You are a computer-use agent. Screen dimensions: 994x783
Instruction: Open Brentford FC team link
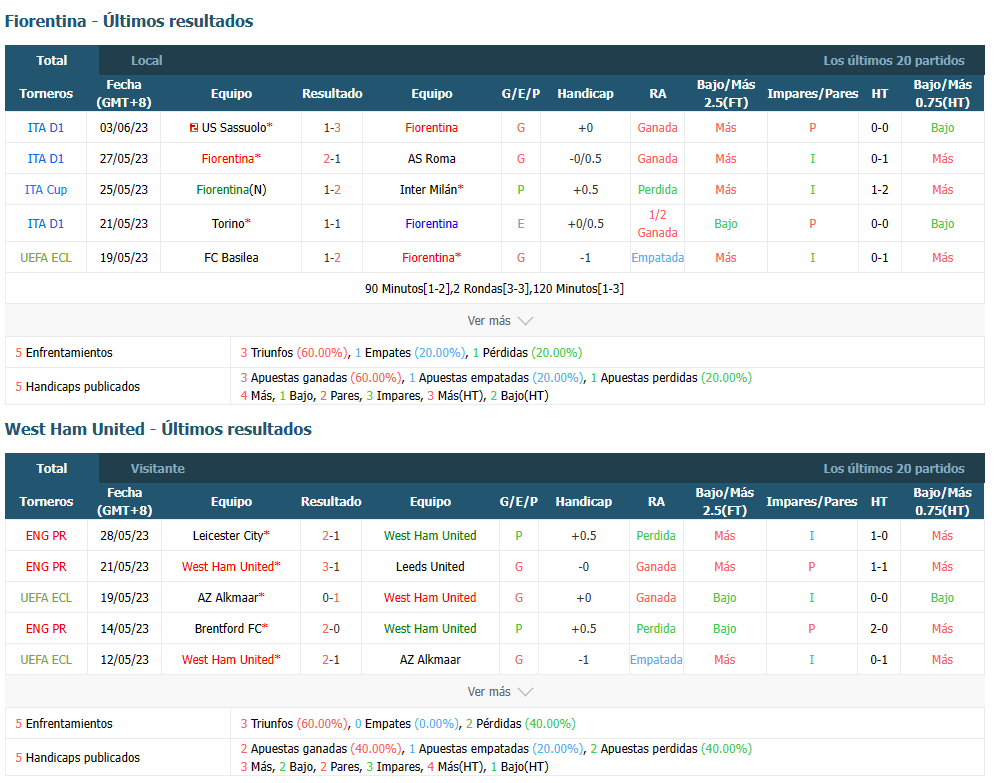[228, 629]
